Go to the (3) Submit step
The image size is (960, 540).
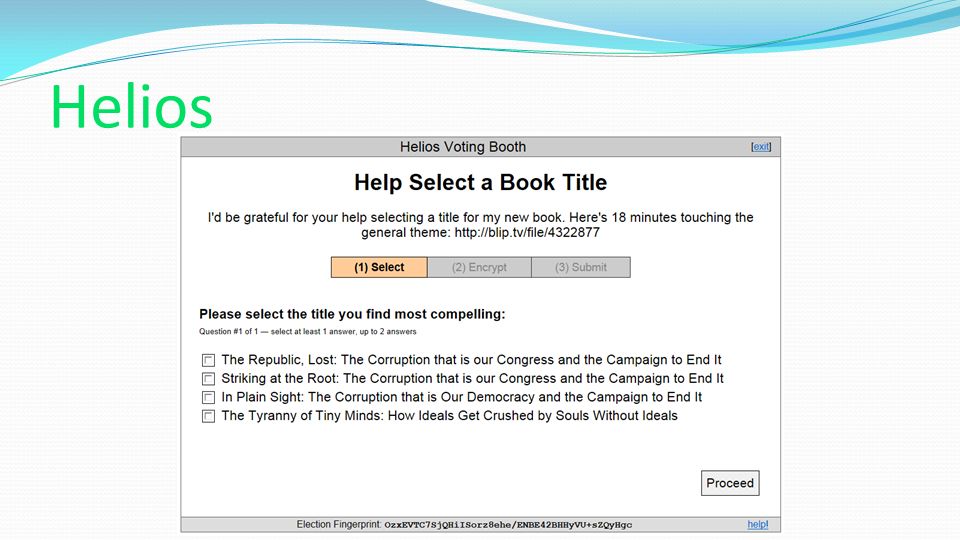coord(580,268)
